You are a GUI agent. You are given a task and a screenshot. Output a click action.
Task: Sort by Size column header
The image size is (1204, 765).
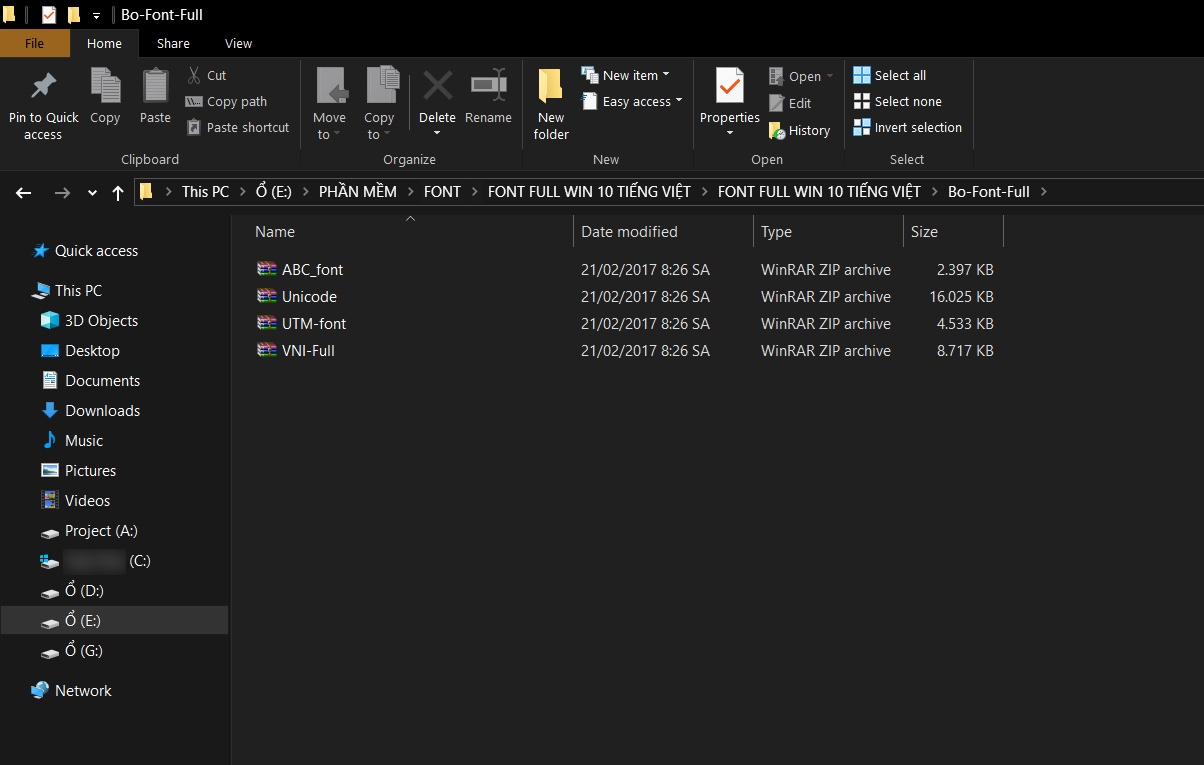952,231
